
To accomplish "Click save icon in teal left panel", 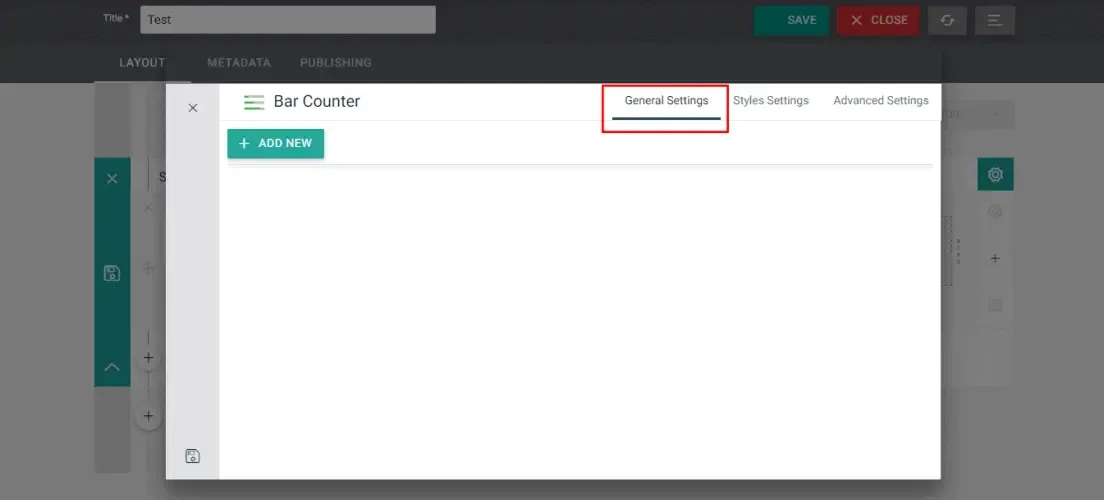I will [112, 273].
